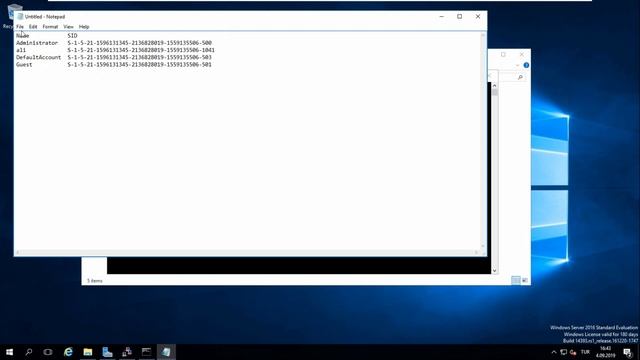640x360 pixels.
Task: Maximize the File Explorer window behind Notepad
Action: 503,54
